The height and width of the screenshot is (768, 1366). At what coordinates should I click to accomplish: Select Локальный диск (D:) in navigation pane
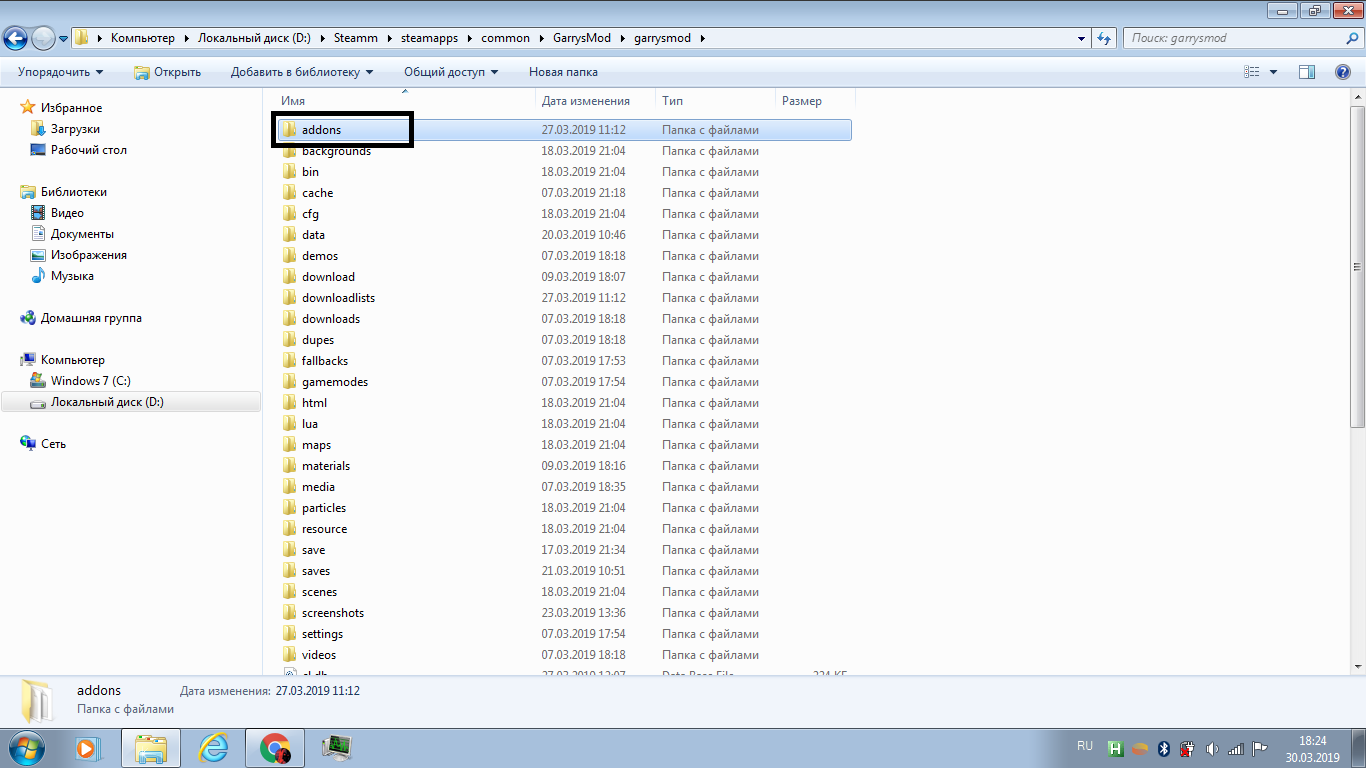[x=106, y=402]
